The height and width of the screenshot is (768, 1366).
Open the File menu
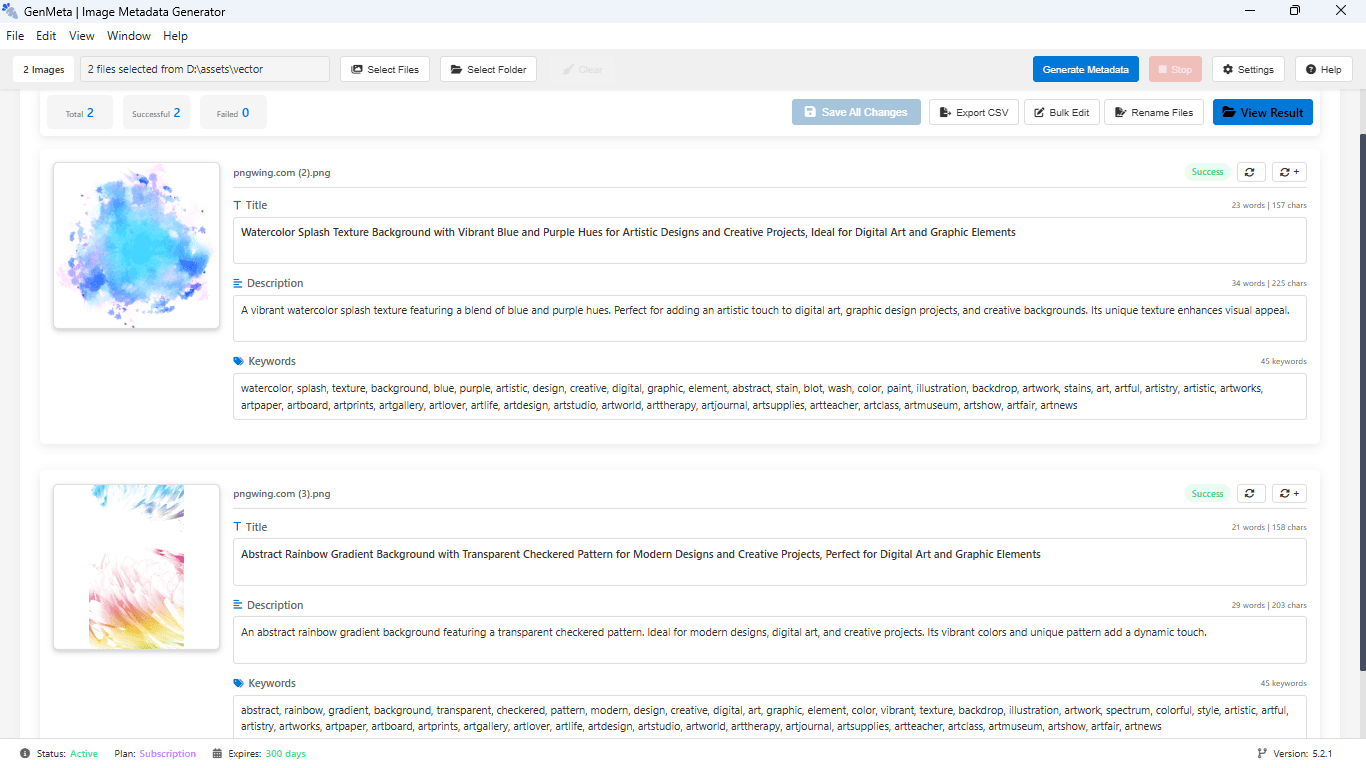pyautogui.click(x=15, y=36)
